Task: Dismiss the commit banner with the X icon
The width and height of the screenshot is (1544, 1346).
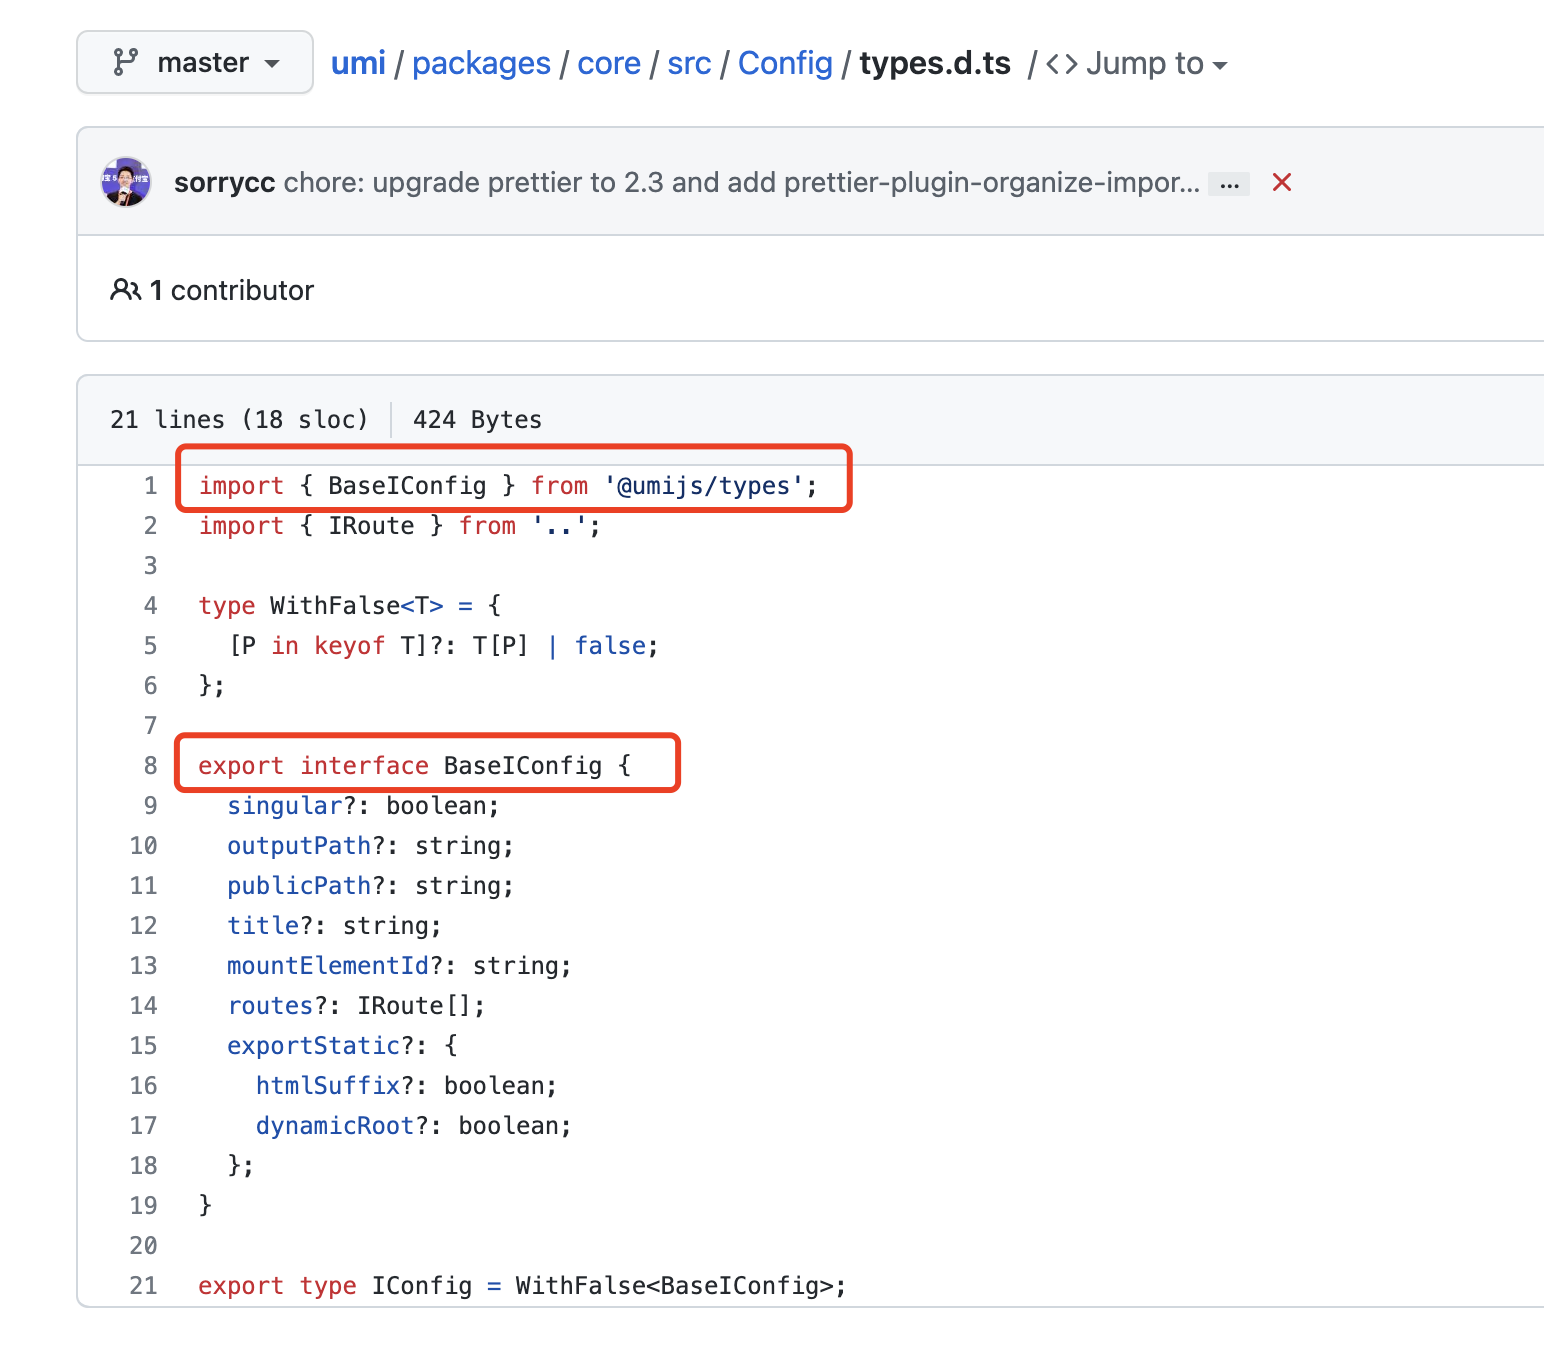Action: pos(1281,183)
